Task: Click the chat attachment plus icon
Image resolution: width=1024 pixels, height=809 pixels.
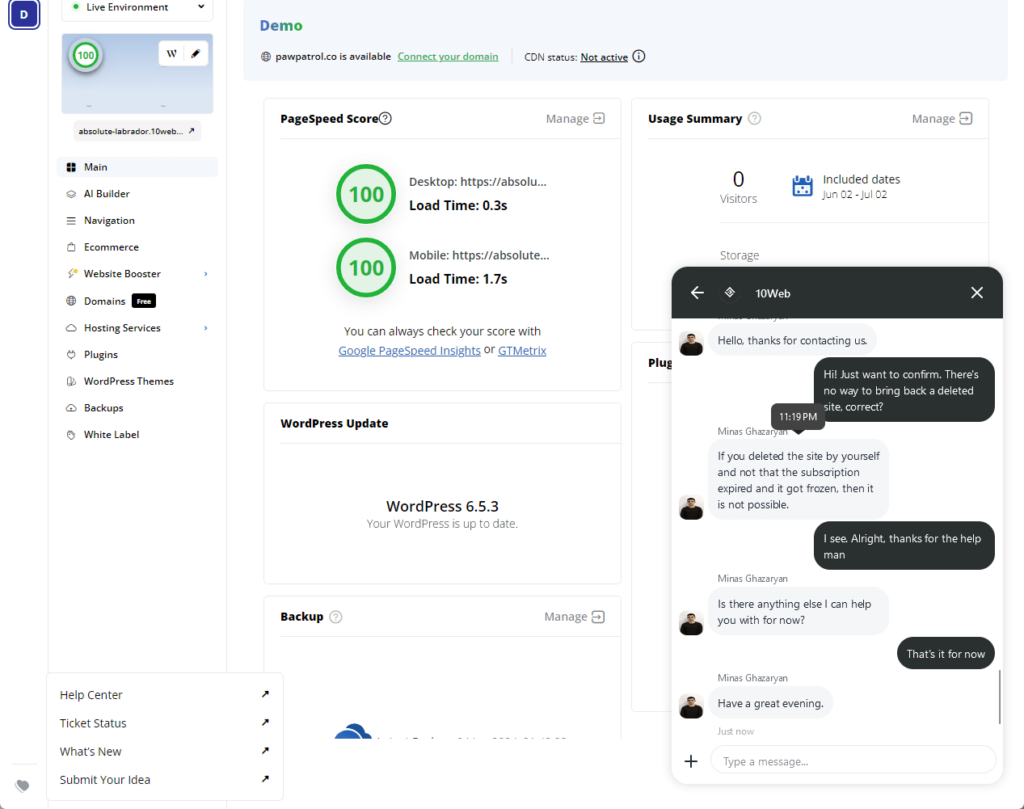Action: [691, 761]
